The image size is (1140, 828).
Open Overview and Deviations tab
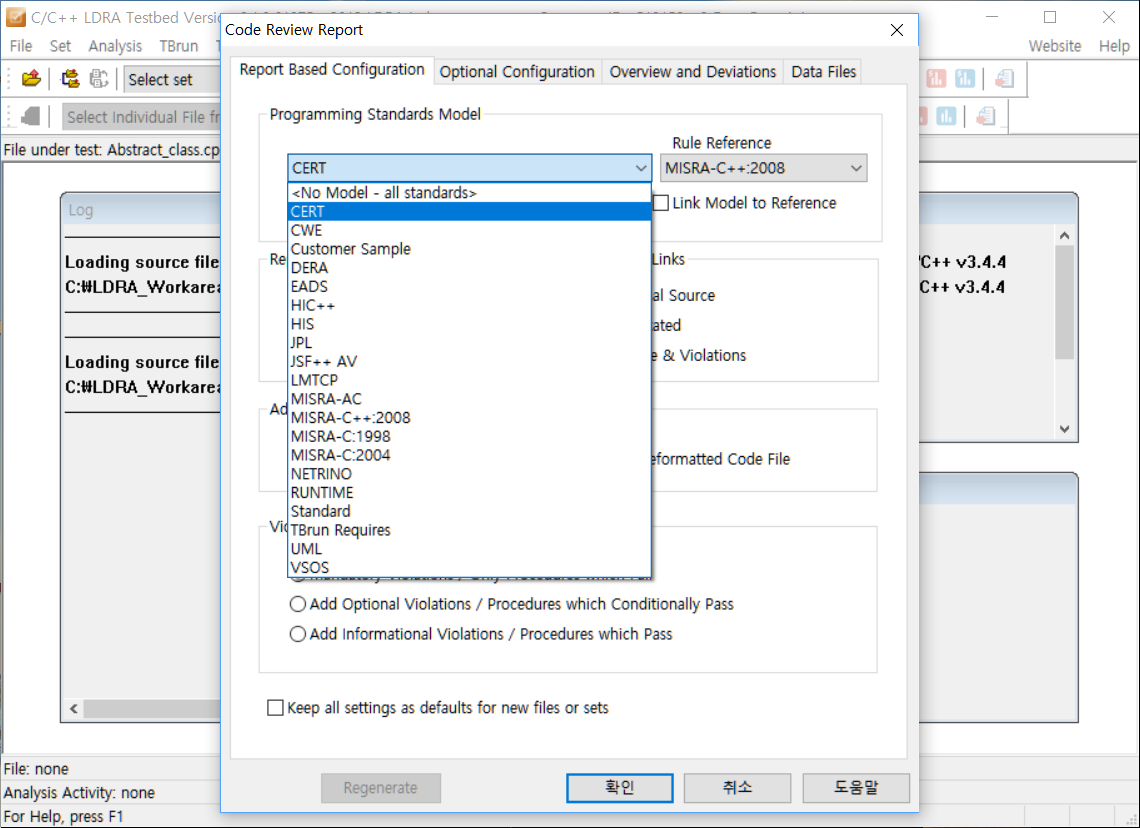(x=693, y=72)
